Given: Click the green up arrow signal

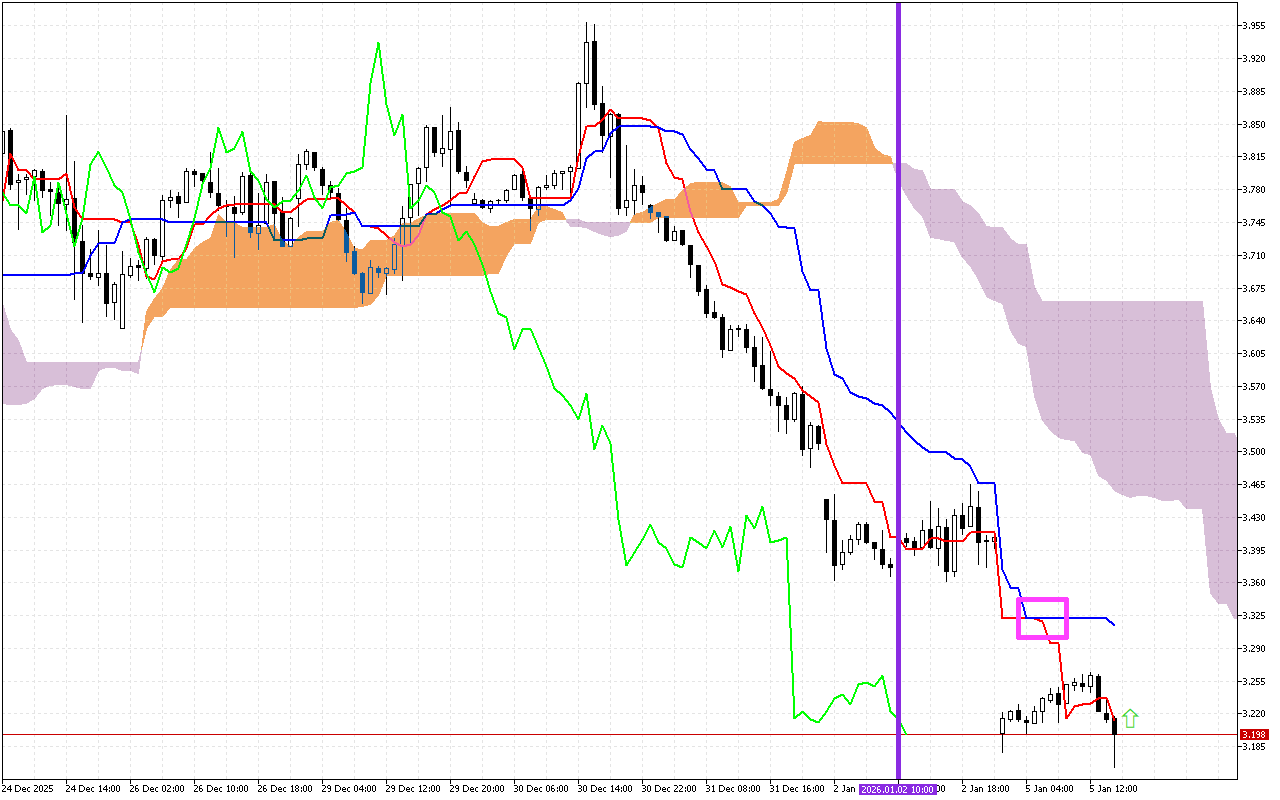Looking at the screenshot, I should (x=1130, y=718).
